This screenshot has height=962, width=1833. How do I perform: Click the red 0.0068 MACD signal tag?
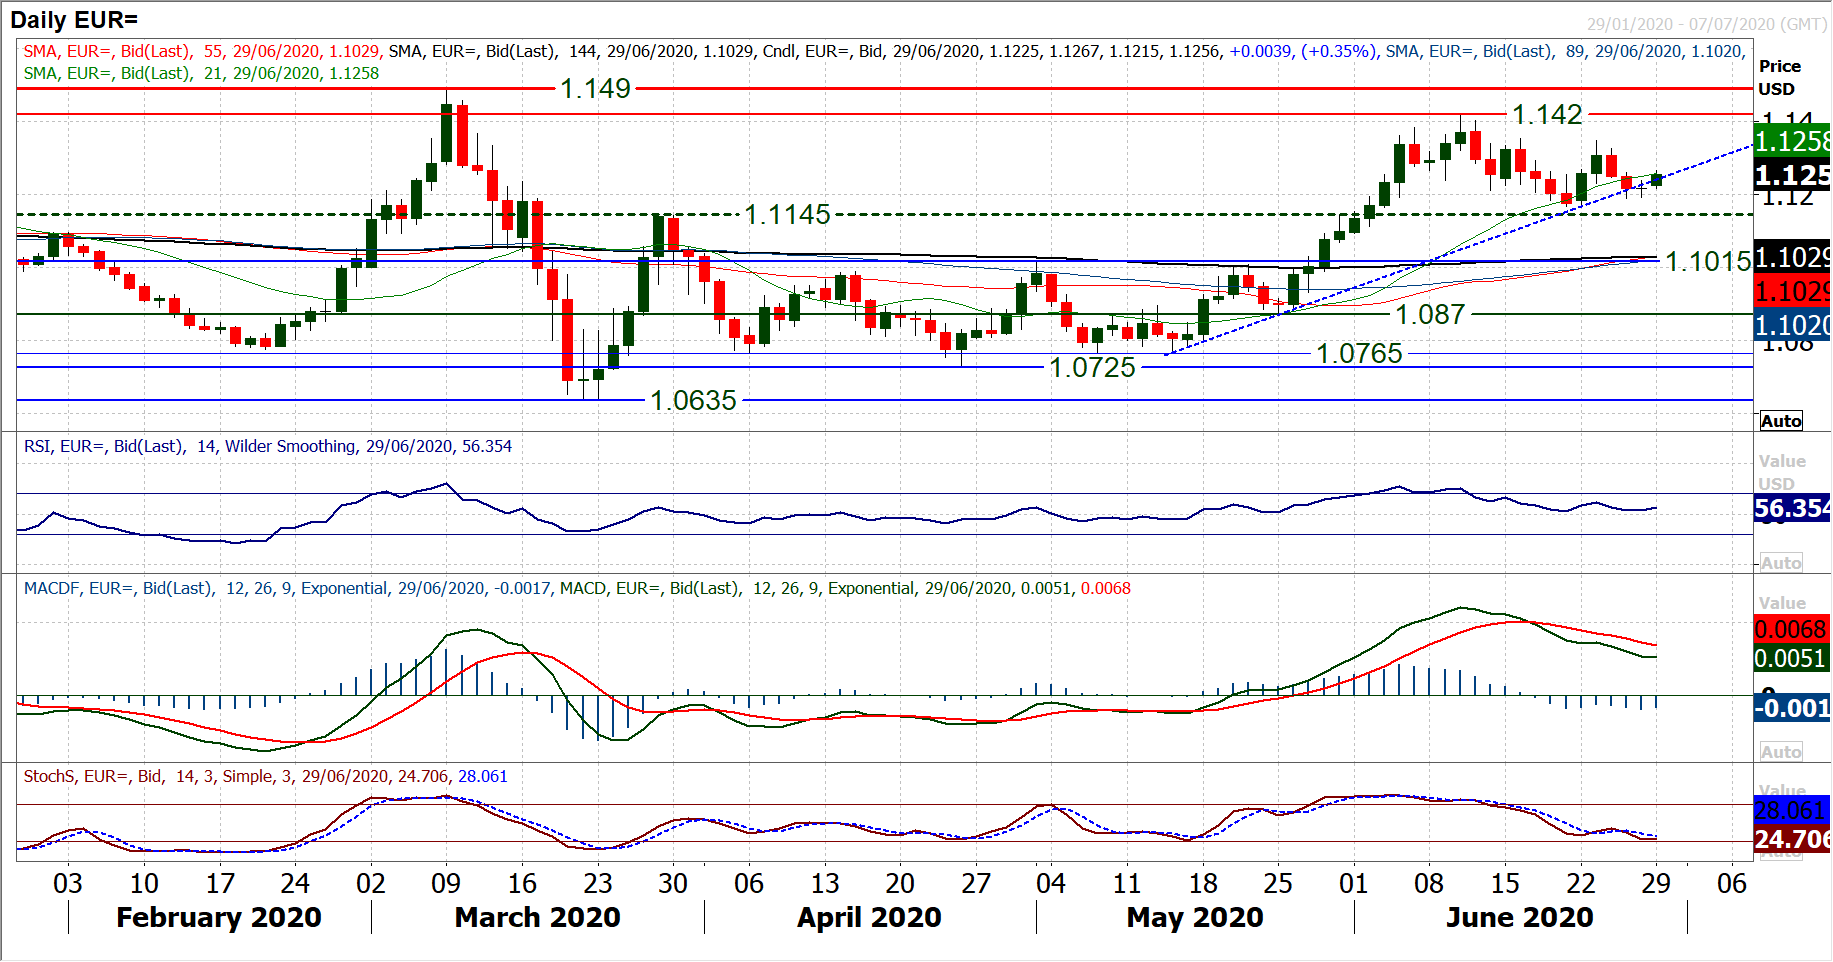tap(1790, 629)
